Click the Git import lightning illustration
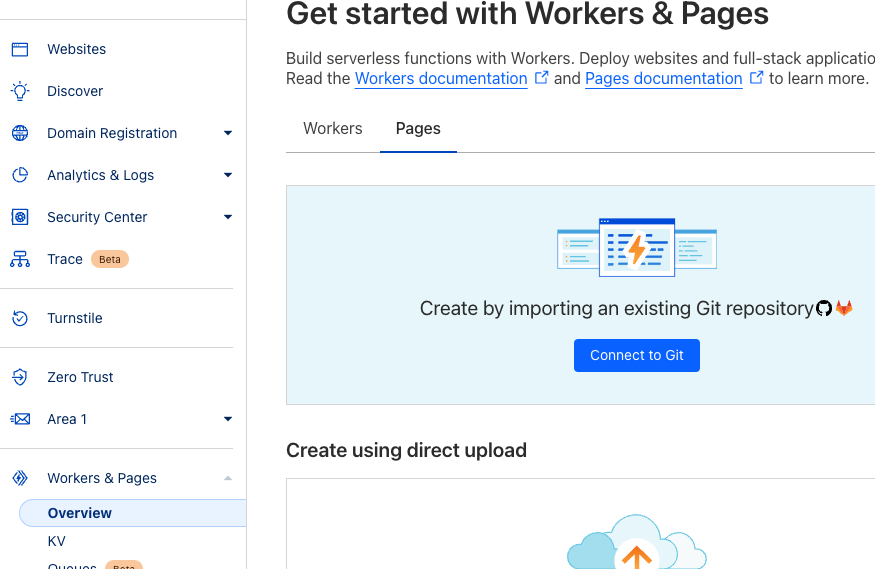875x569 pixels. point(637,247)
